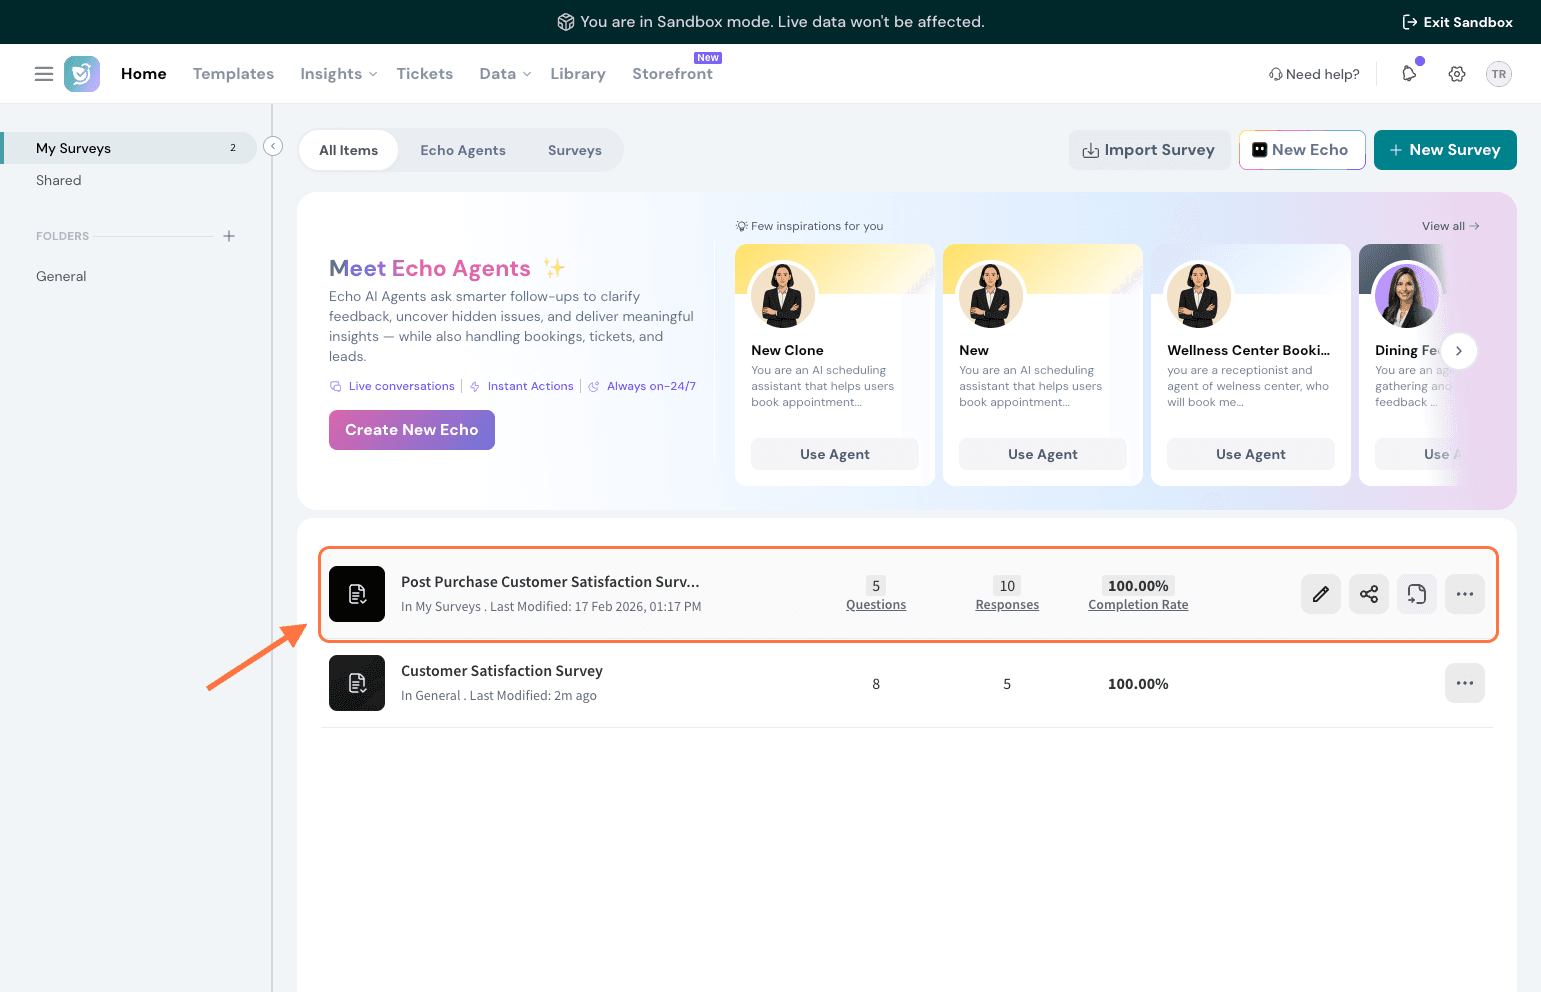Click the pencil edit icon for Post Purchase survey
This screenshot has height=992, width=1541.
click(x=1320, y=594)
